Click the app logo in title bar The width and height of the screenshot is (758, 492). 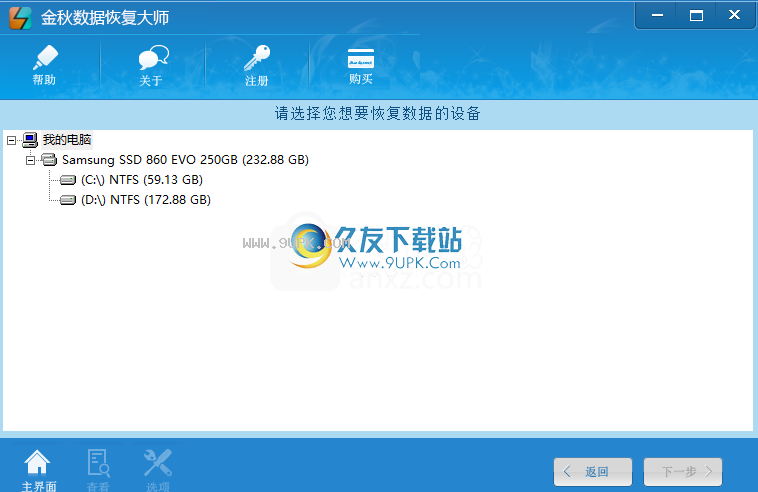tap(20, 18)
